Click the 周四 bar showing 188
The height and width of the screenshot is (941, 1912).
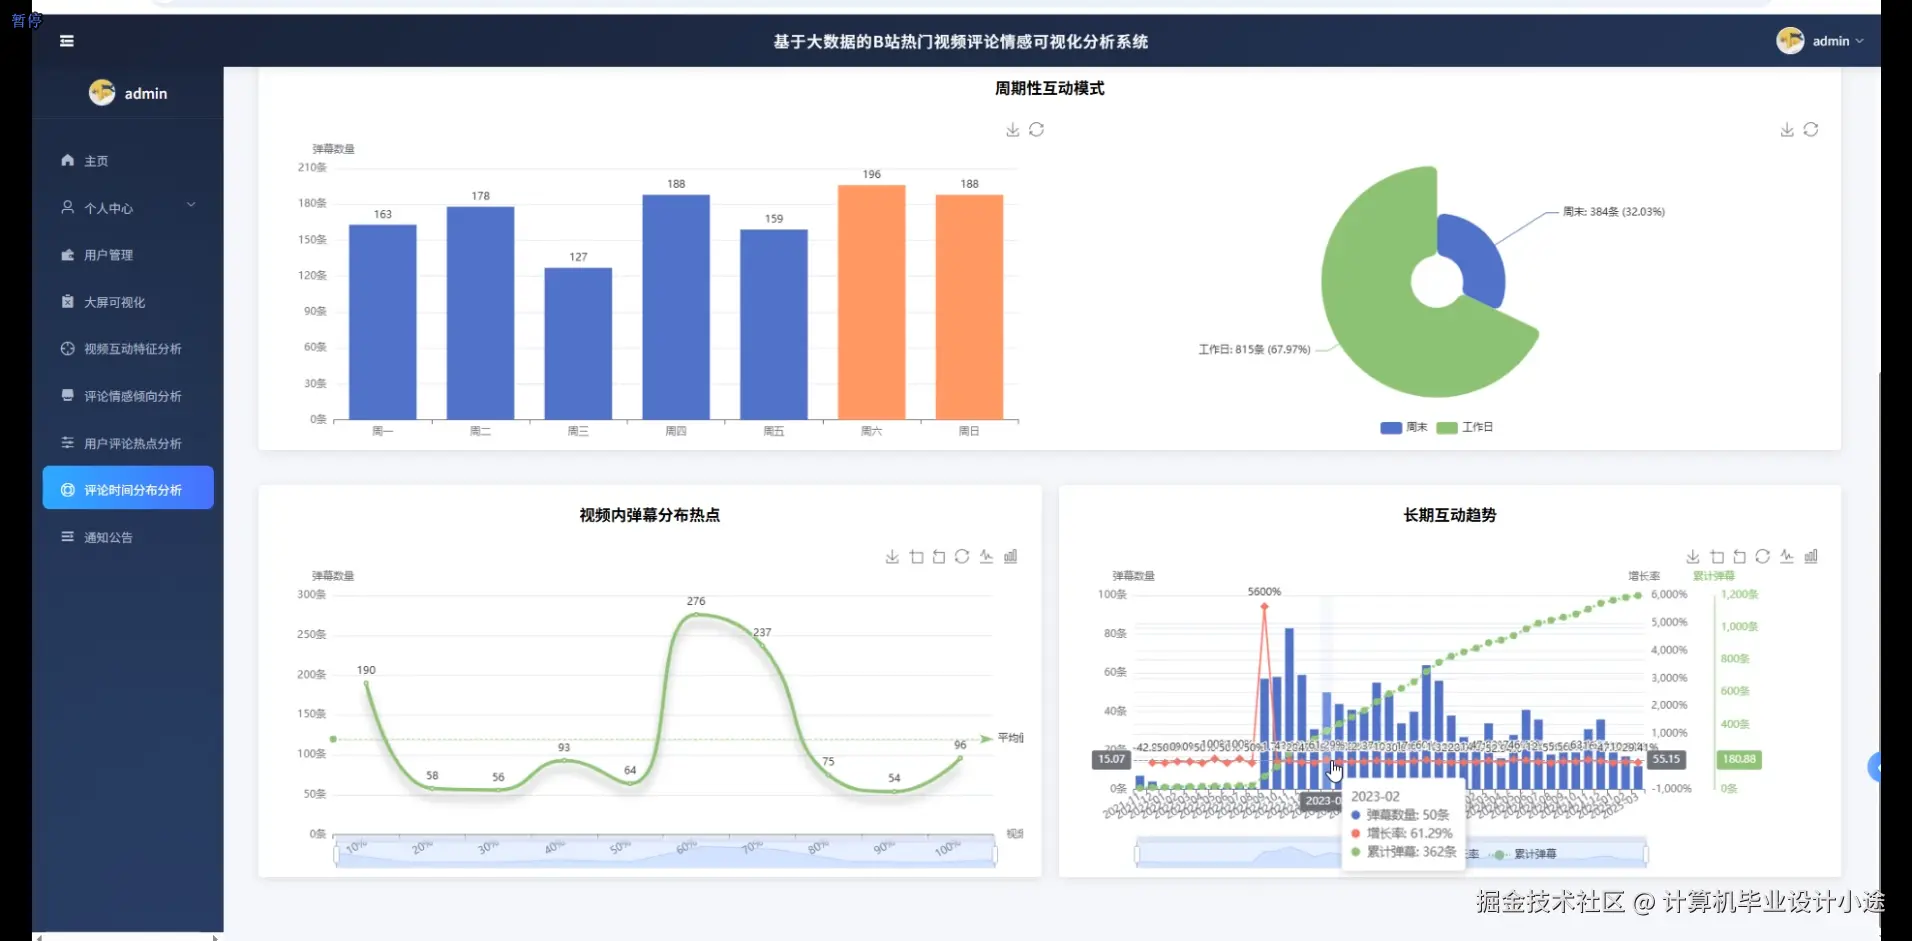pyautogui.click(x=676, y=307)
